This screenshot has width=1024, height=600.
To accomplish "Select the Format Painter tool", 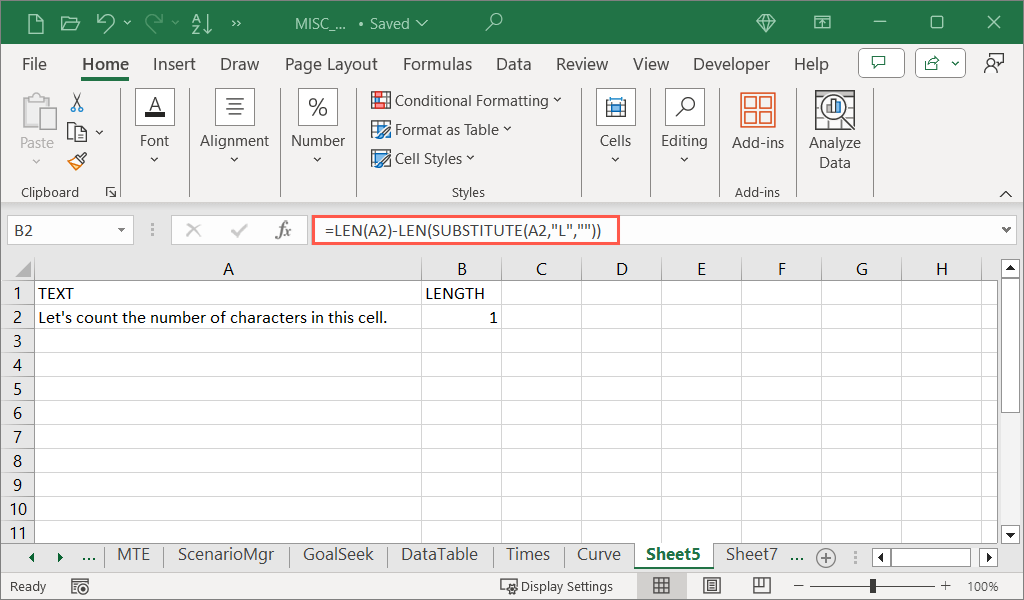I will [x=77, y=161].
